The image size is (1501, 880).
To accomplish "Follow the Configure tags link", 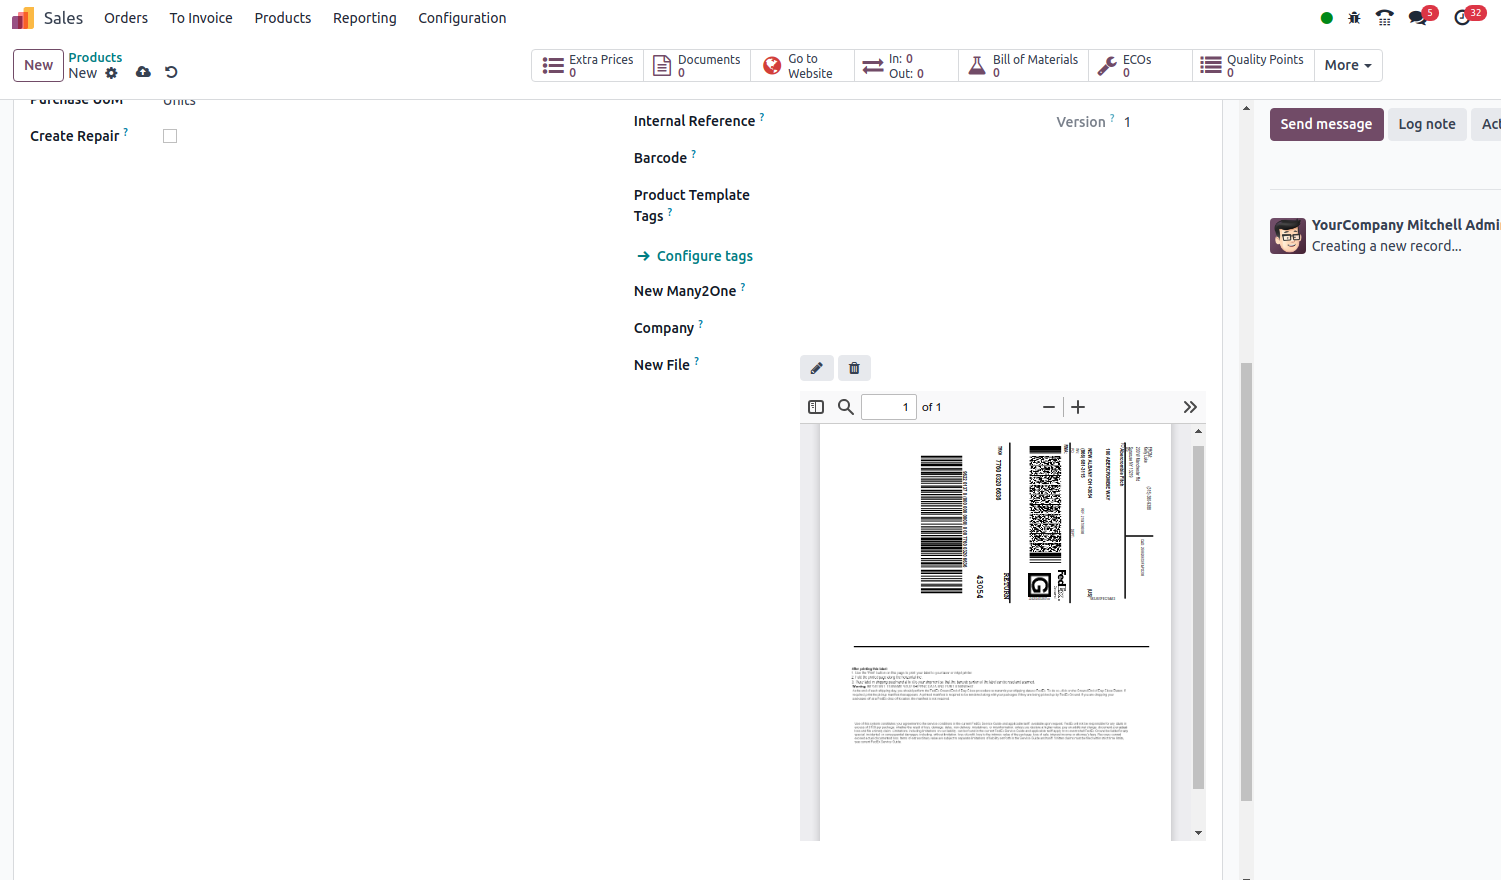I will tap(695, 256).
